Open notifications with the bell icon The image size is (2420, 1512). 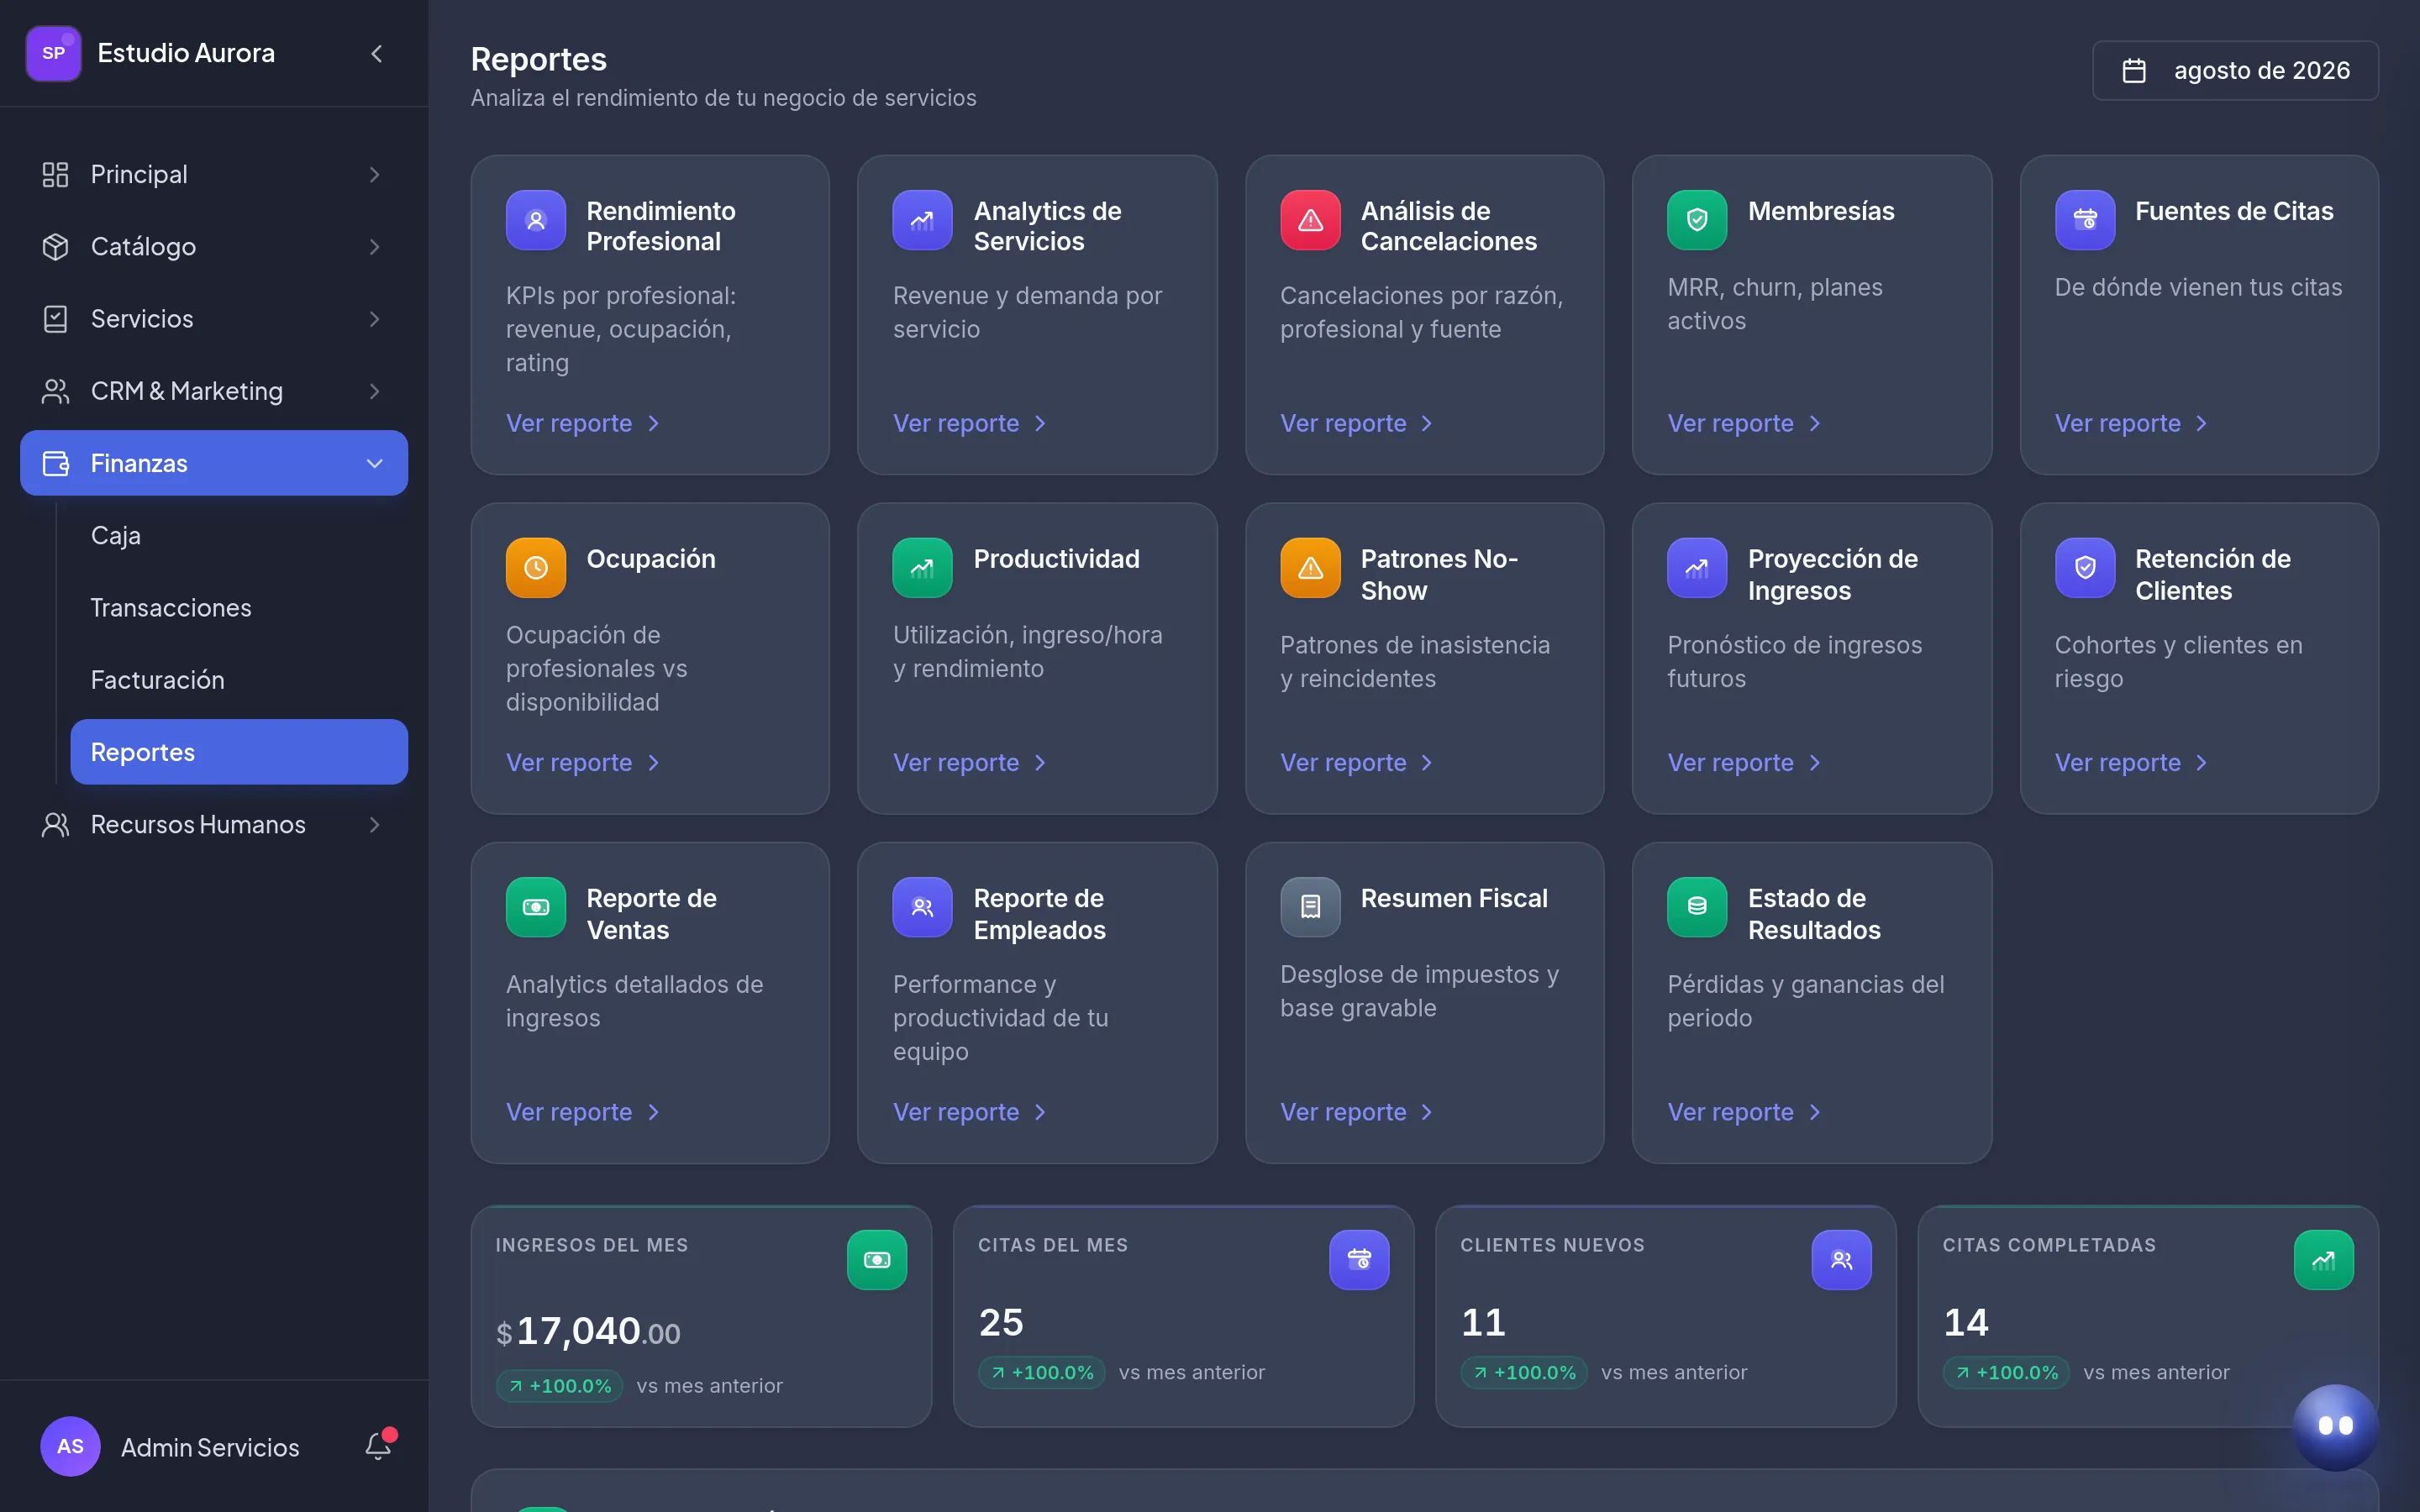378,1446
